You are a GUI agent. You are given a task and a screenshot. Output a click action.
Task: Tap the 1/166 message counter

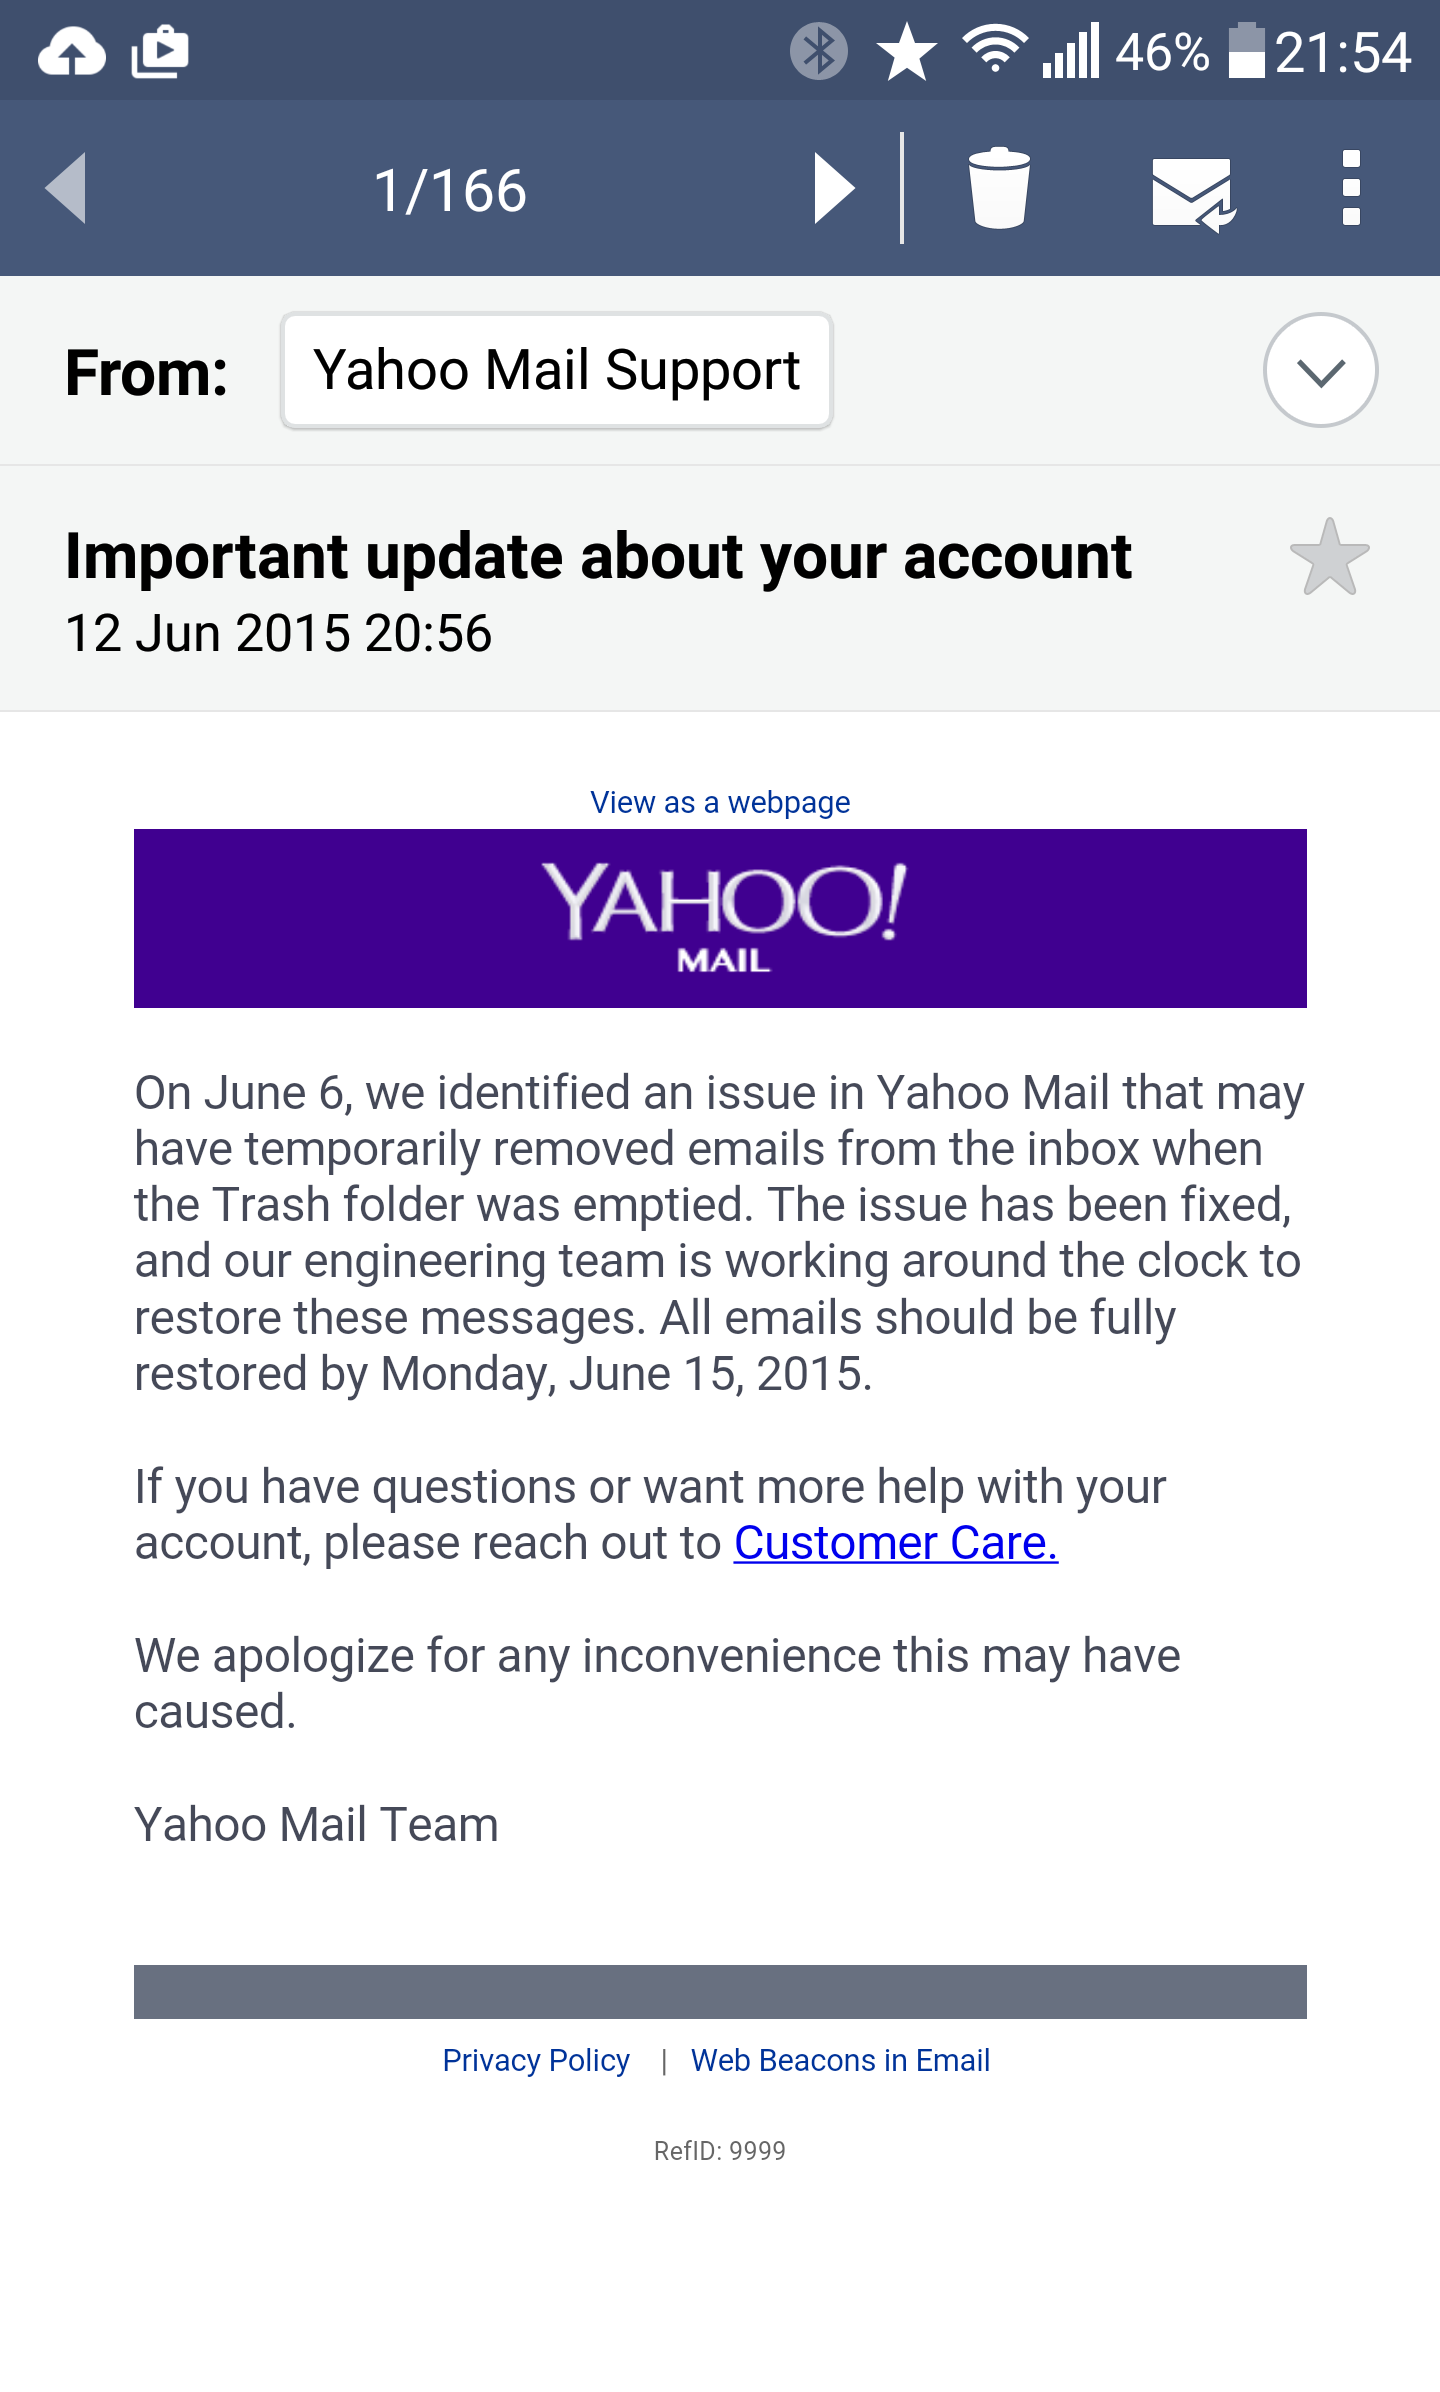tap(450, 190)
